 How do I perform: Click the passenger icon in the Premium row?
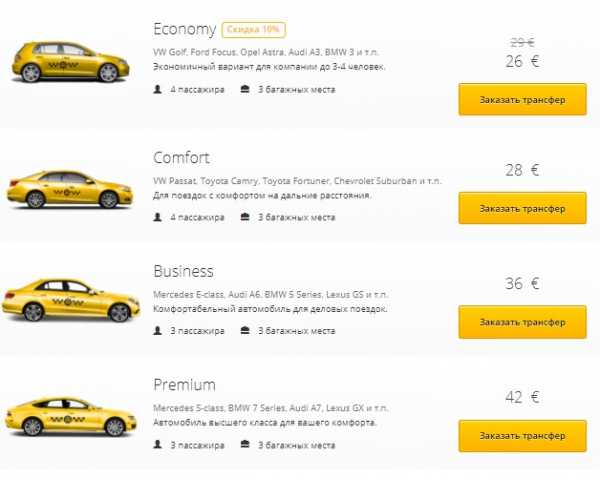click(x=158, y=444)
